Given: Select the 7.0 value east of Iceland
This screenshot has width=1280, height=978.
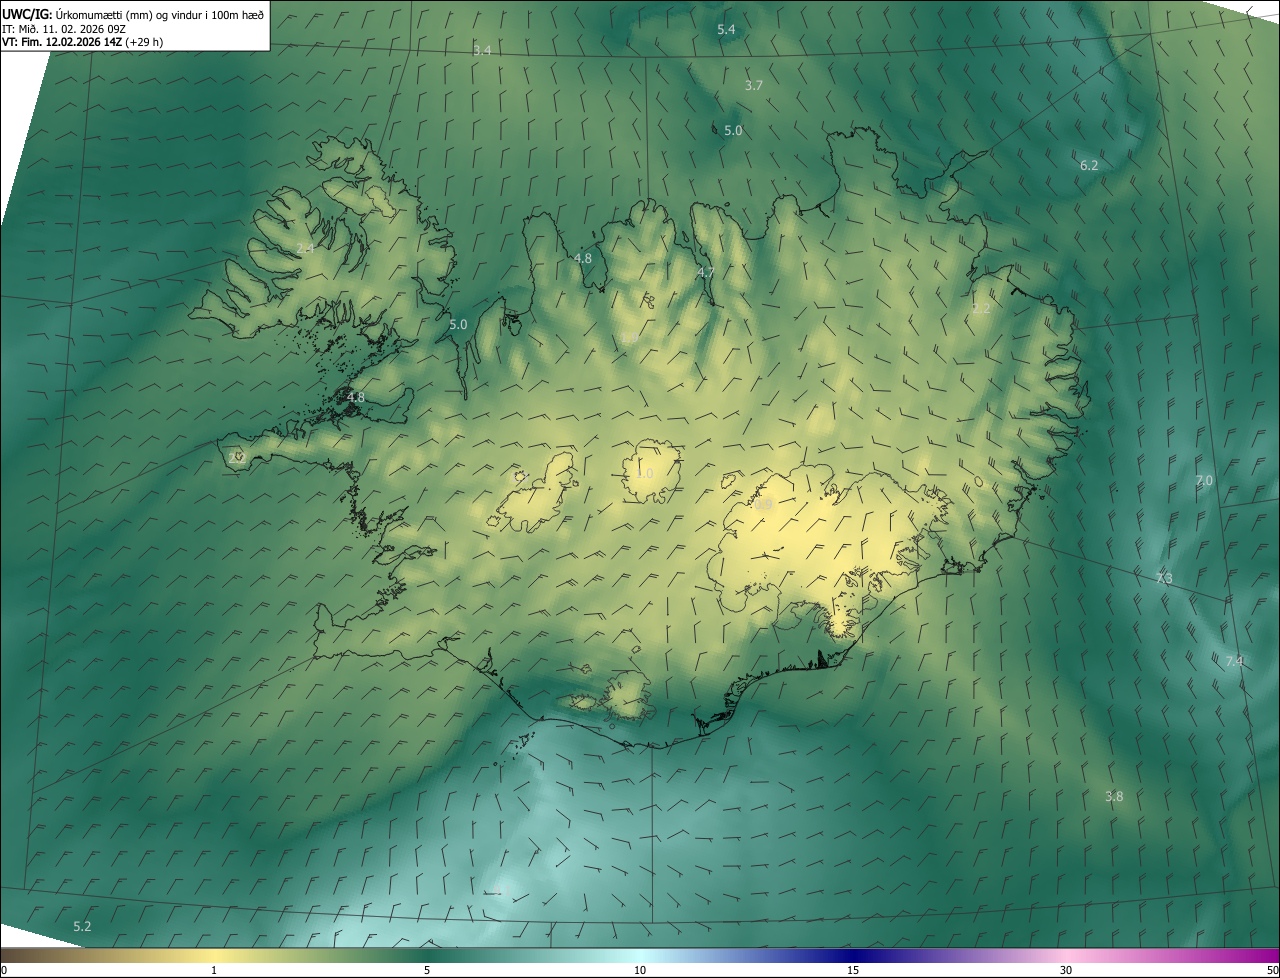Looking at the screenshot, I should tap(1204, 481).
